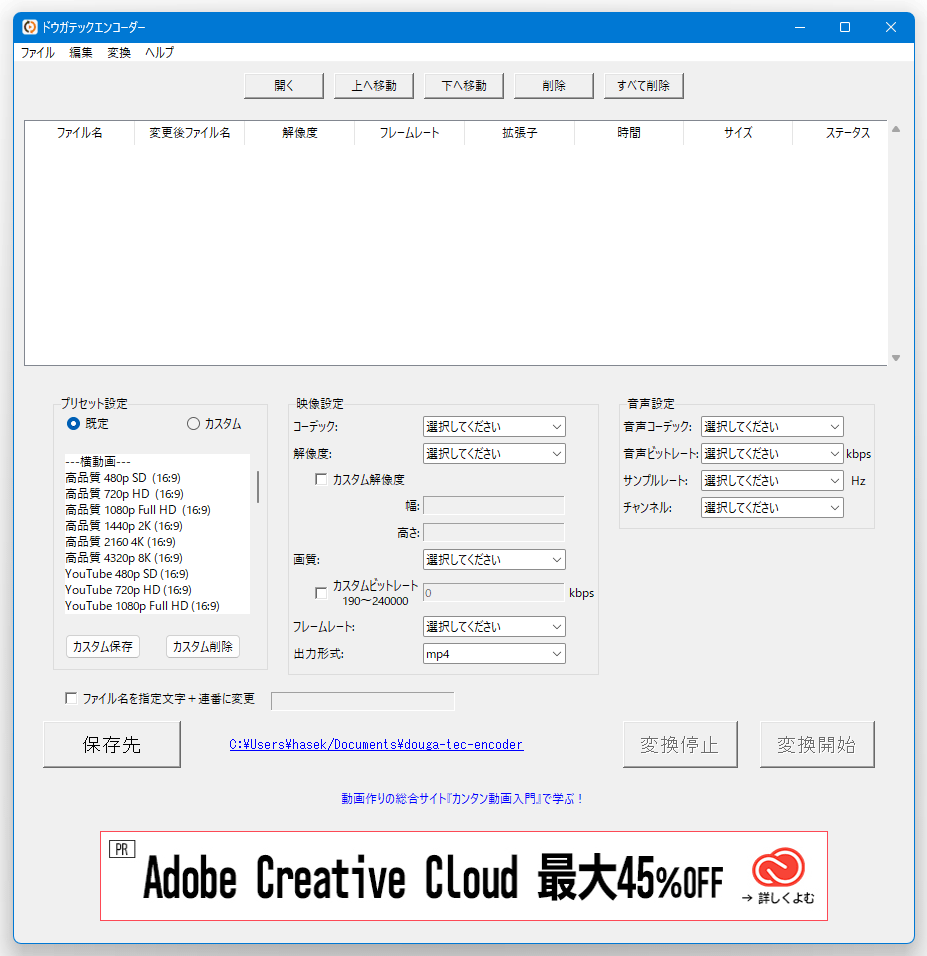
Task: Enable the カスタム解像度 checkbox
Action: (x=321, y=479)
